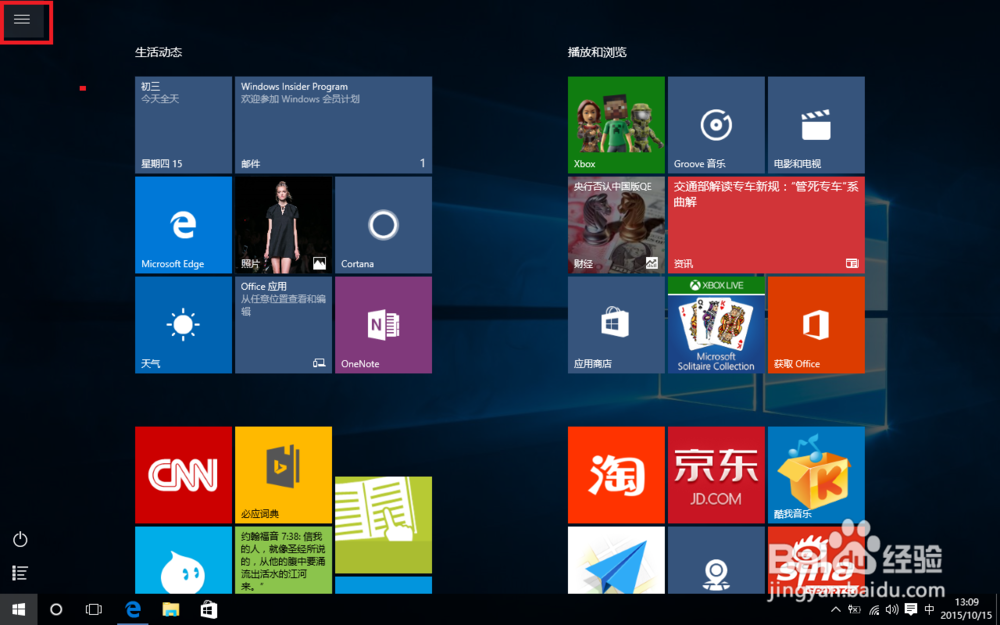Expand hidden tray icons with the chevron
Image resolution: width=1000 pixels, height=625 pixels.
click(836, 609)
